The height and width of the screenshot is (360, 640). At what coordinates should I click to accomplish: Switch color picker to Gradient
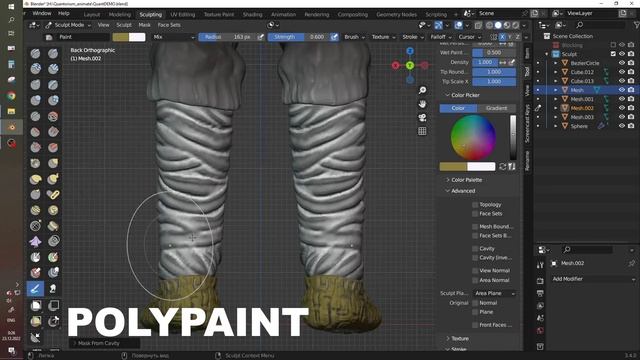[x=496, y=108]
